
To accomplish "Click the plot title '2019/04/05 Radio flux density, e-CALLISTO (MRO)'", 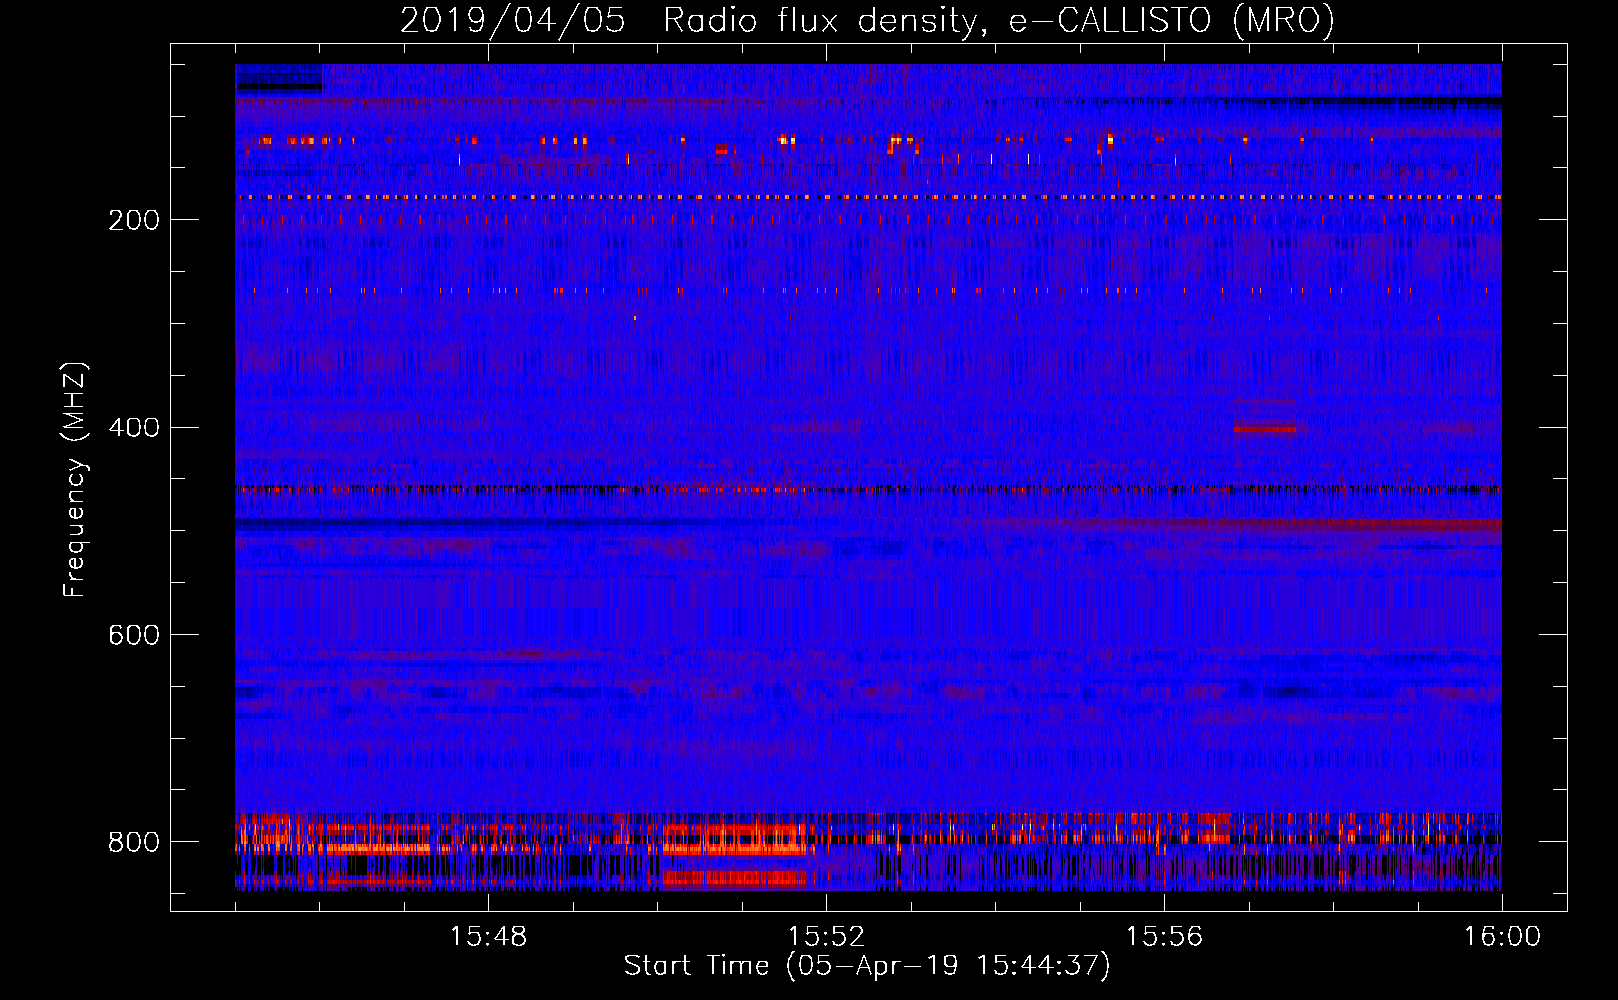I will pos(867,20).
